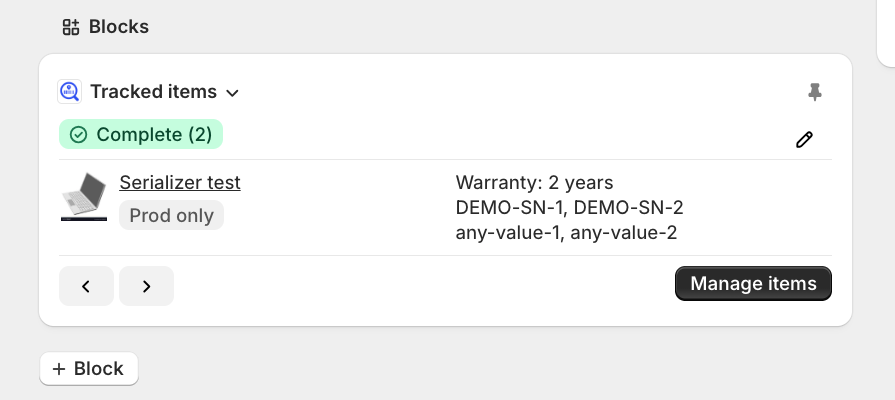Click the Blocks section heading
Screen dimensions: 895x400
click(x=118, y=27)
